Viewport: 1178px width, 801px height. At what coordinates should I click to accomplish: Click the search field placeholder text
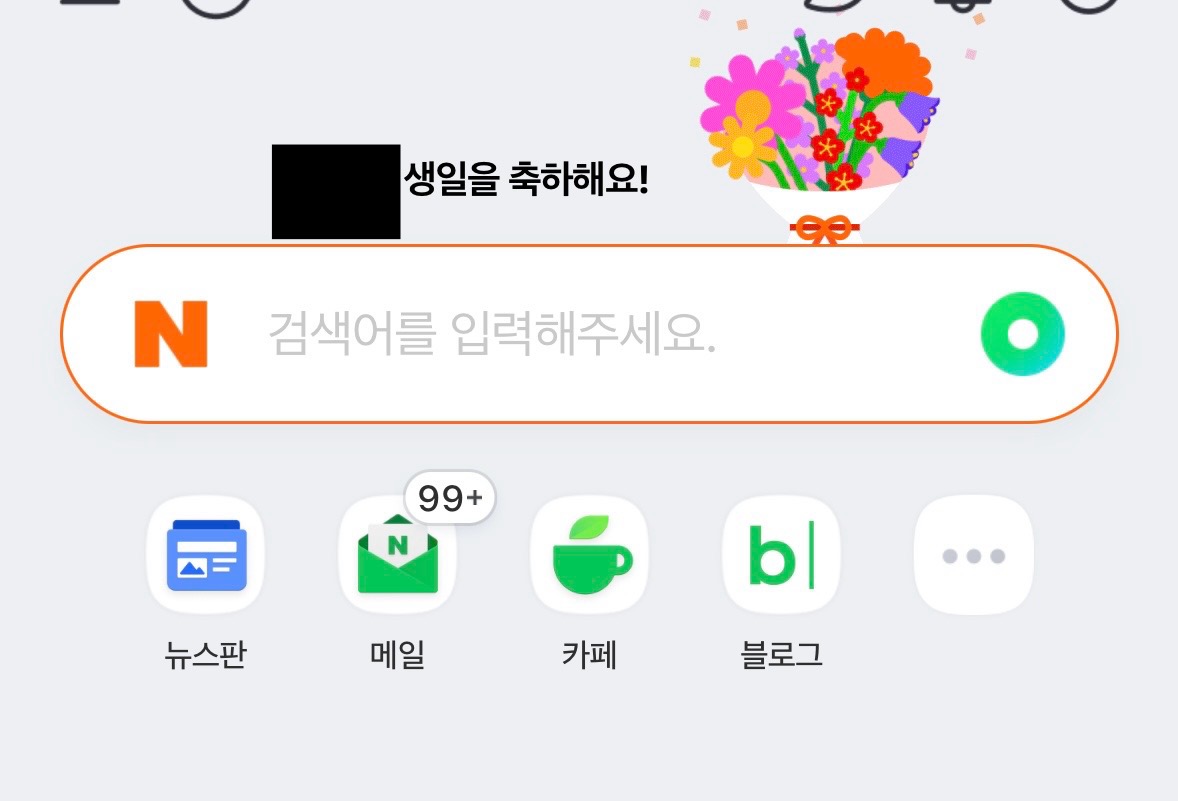tap(492, 334)
